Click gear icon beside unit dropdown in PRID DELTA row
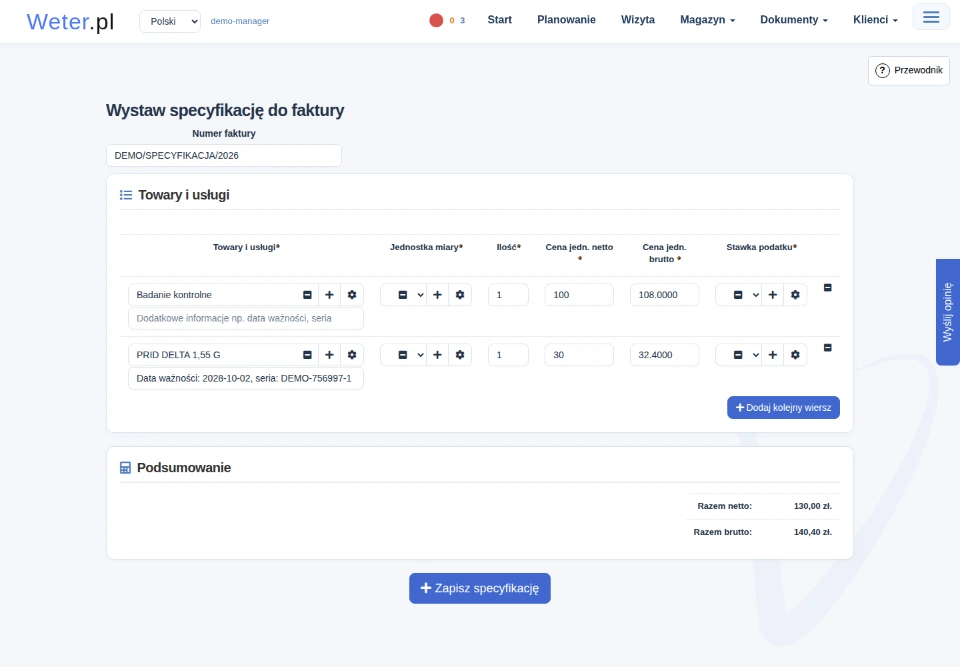The height and width of the screenshot is (667, 960). pyautogui.click(x=460, y=355)
